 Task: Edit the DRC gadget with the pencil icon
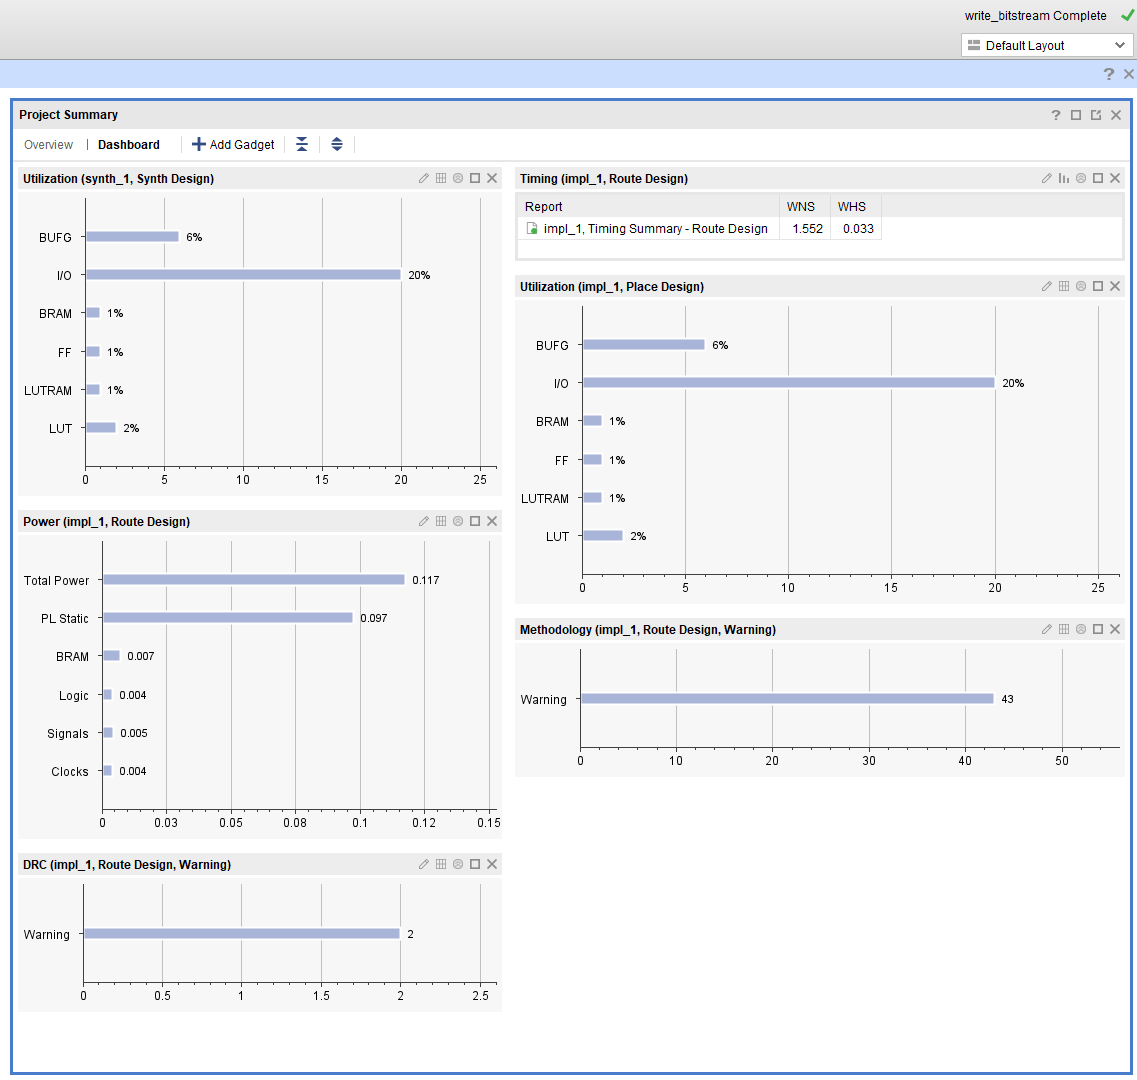423,865
